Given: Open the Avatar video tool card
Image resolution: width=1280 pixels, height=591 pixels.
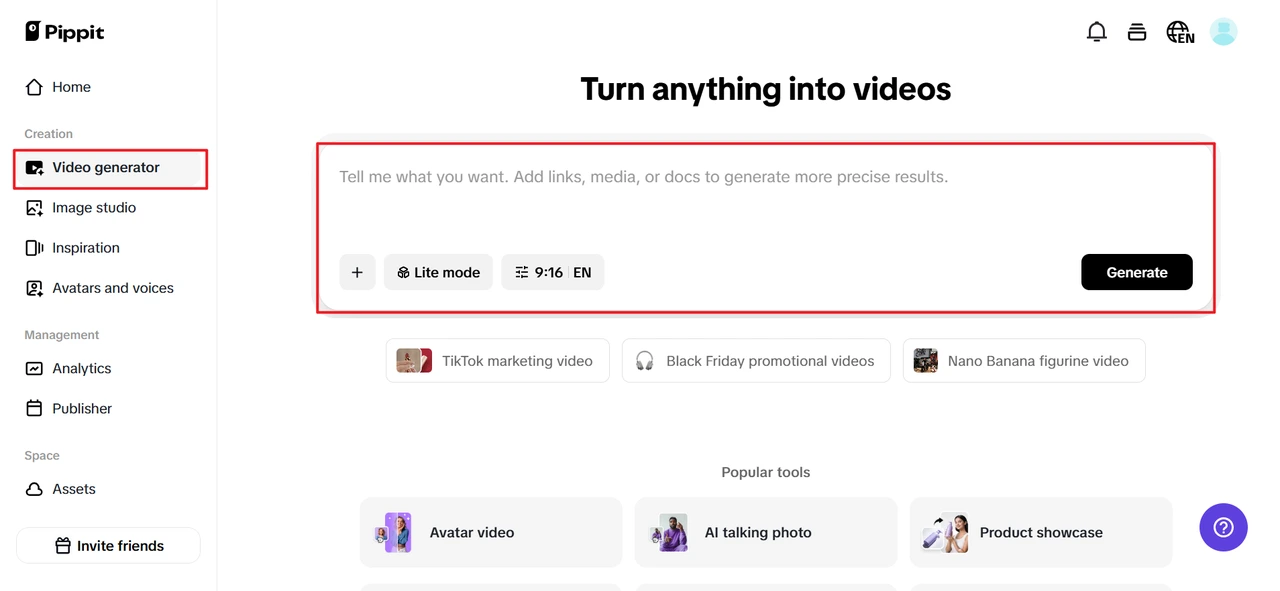Looking at the screenshot, I should (490, 533).
